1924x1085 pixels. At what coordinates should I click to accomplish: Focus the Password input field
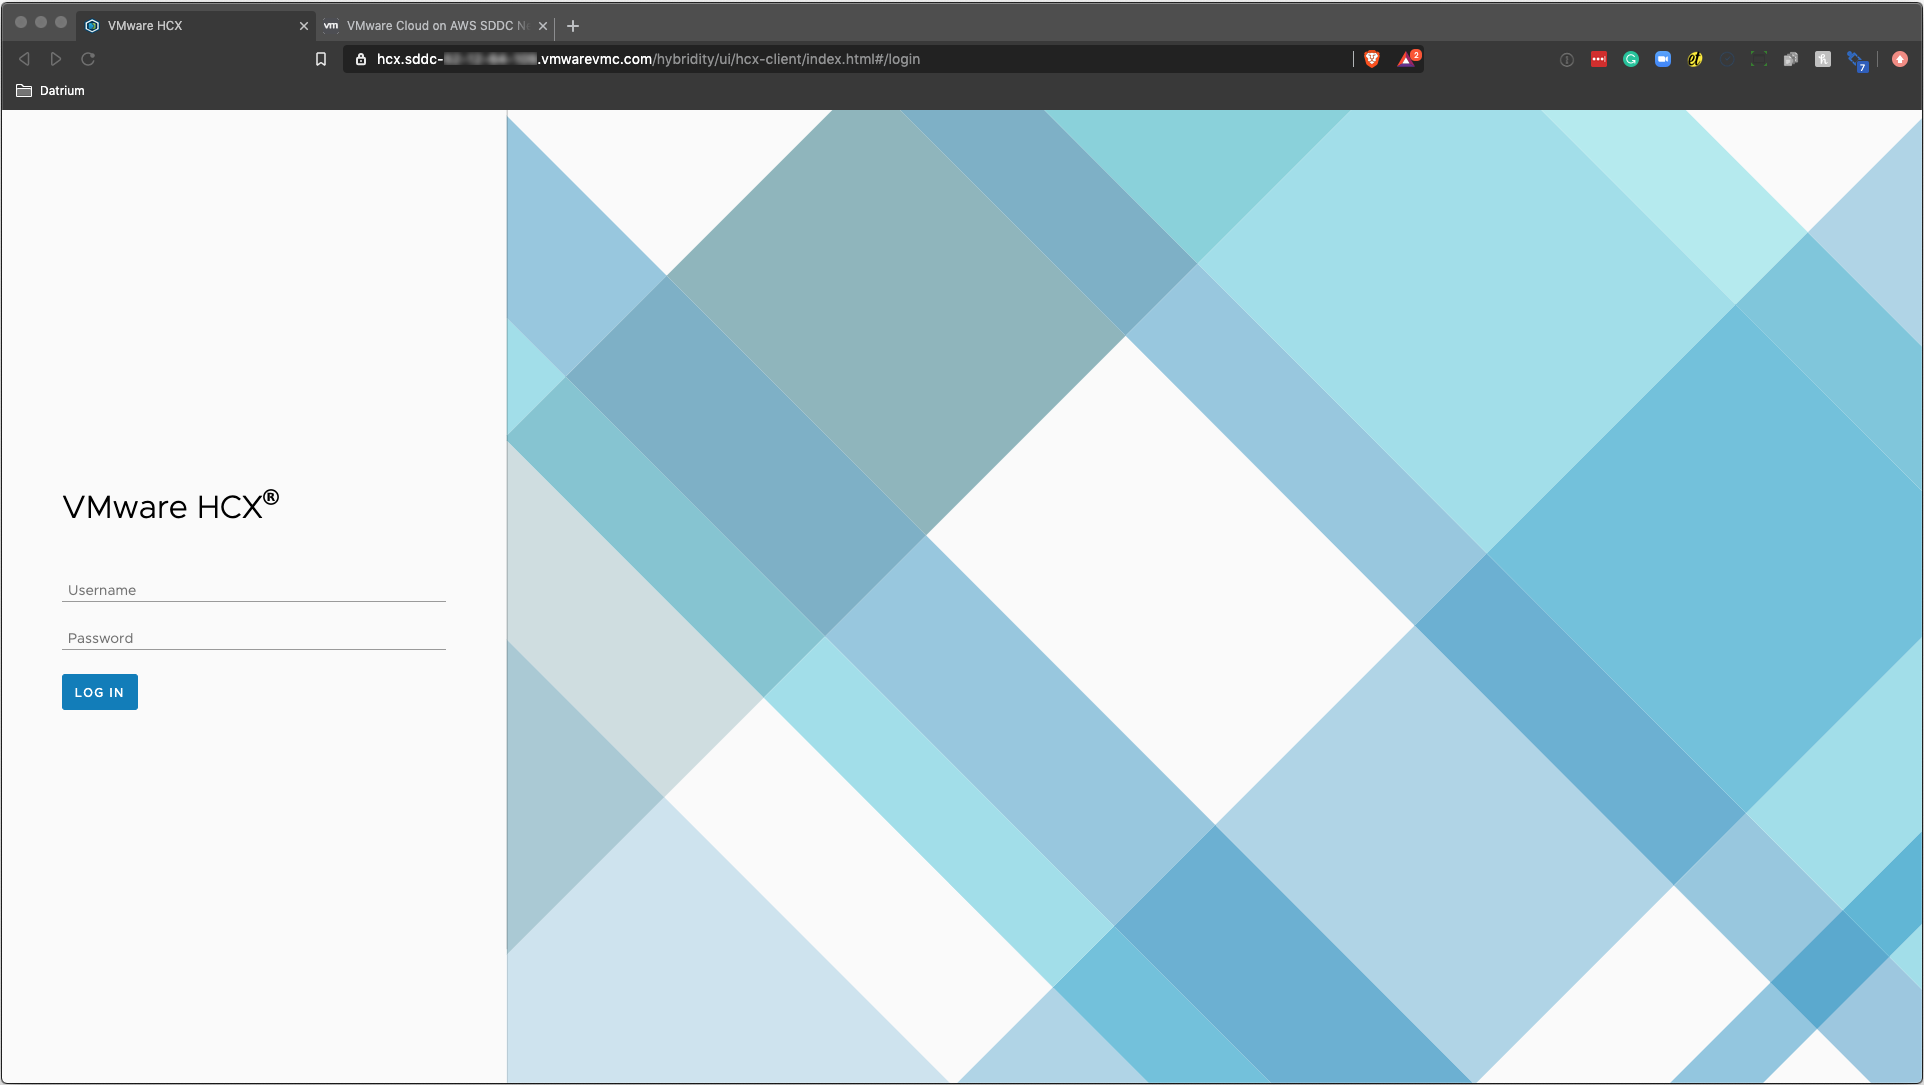tap(254, 638)
